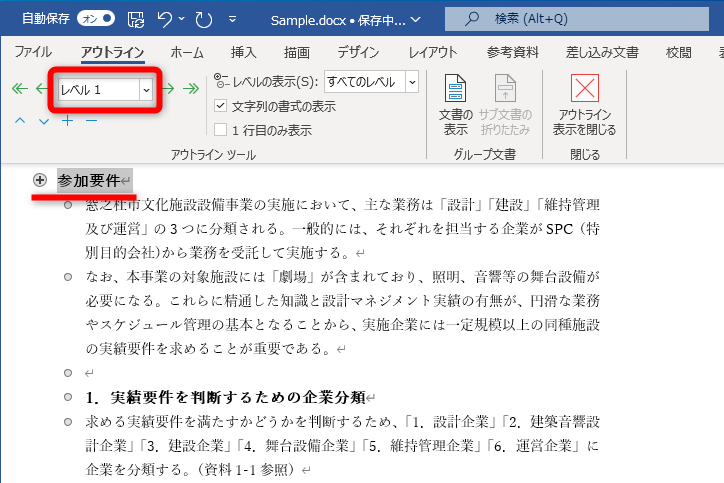Toggle the AutoSave switch off
The height and width of the screenshot is (483, 724).
[x=96, y=19]
